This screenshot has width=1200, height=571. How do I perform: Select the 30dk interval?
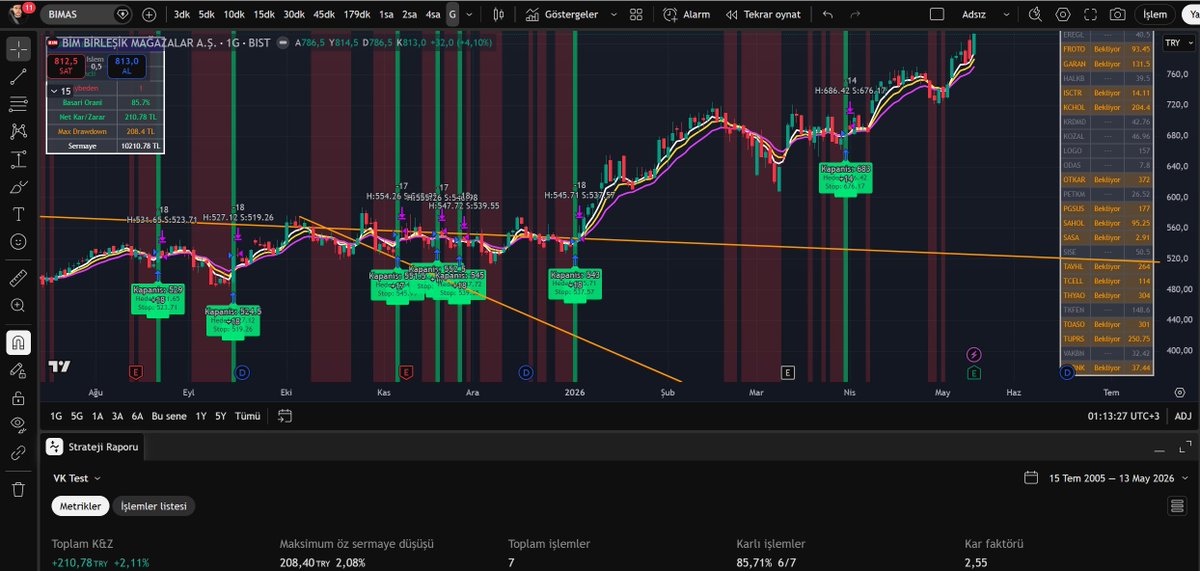point(294,15)
